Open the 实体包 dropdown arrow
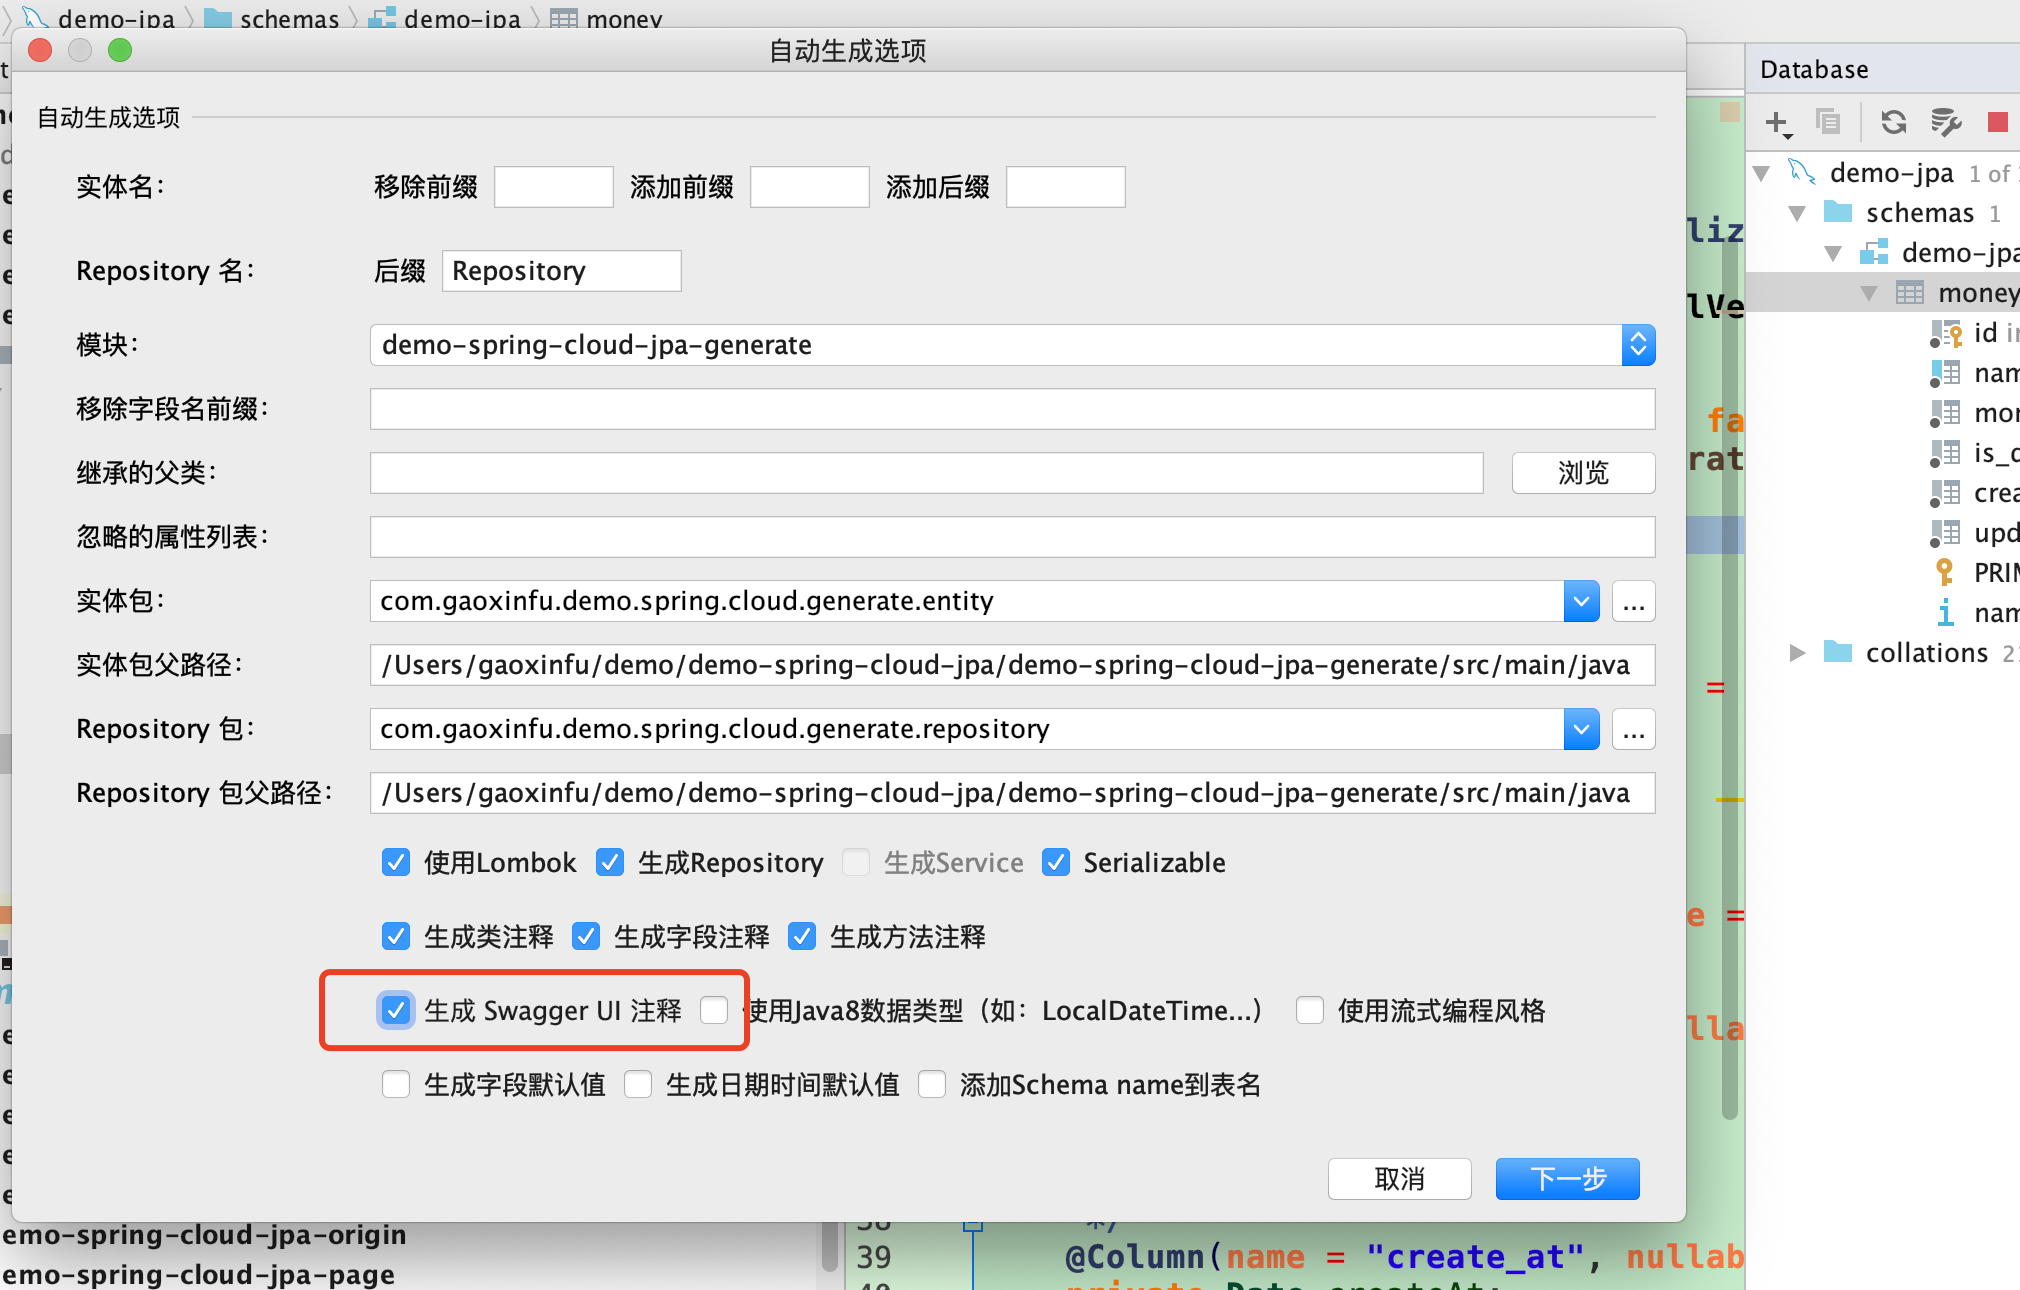 pyautogui.click(x=1581, y=601)
